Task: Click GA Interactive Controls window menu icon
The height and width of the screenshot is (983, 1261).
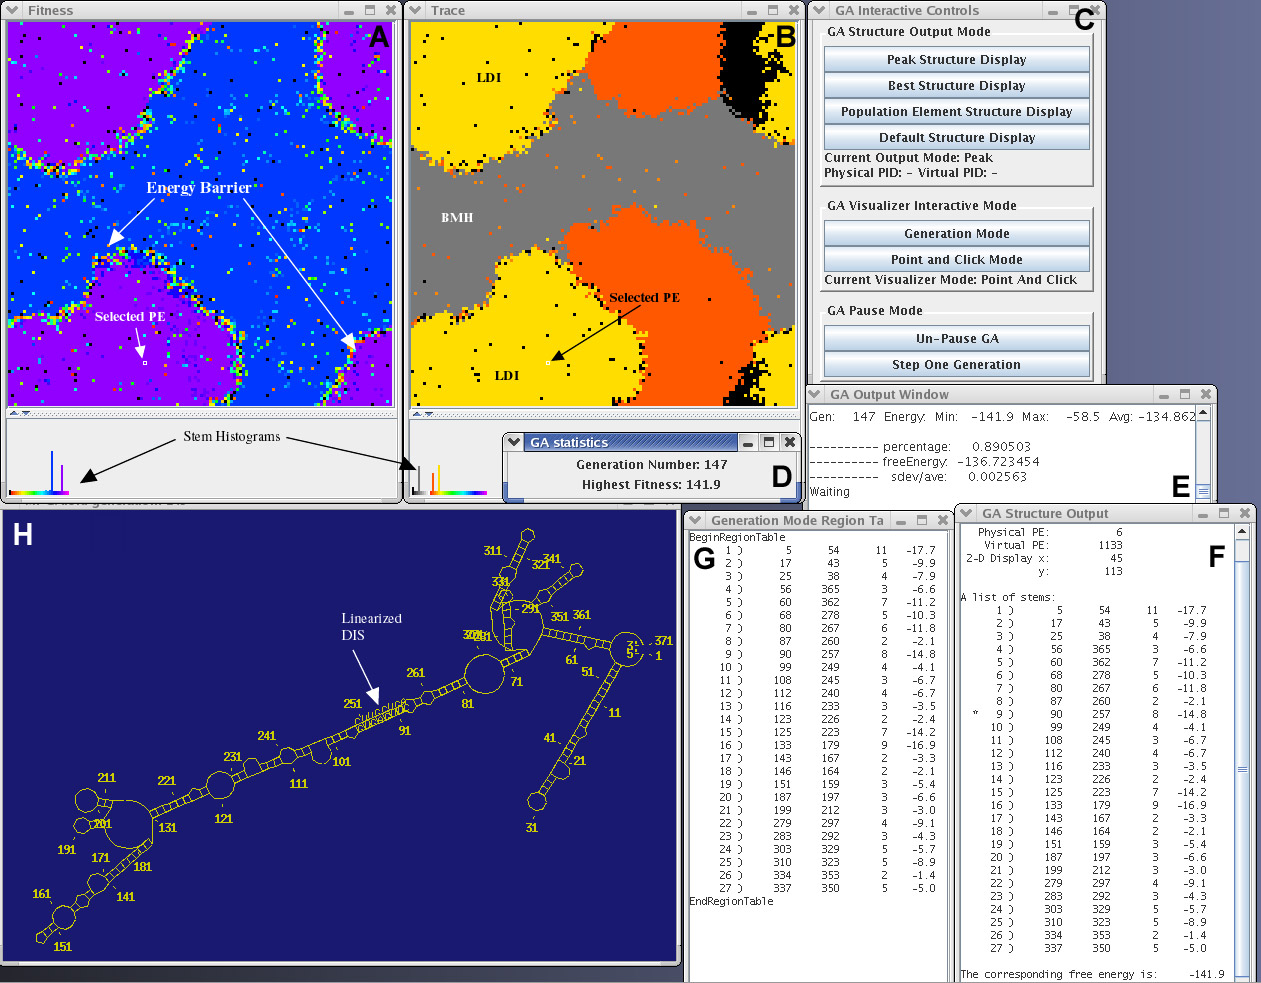Action: (819, 10)
